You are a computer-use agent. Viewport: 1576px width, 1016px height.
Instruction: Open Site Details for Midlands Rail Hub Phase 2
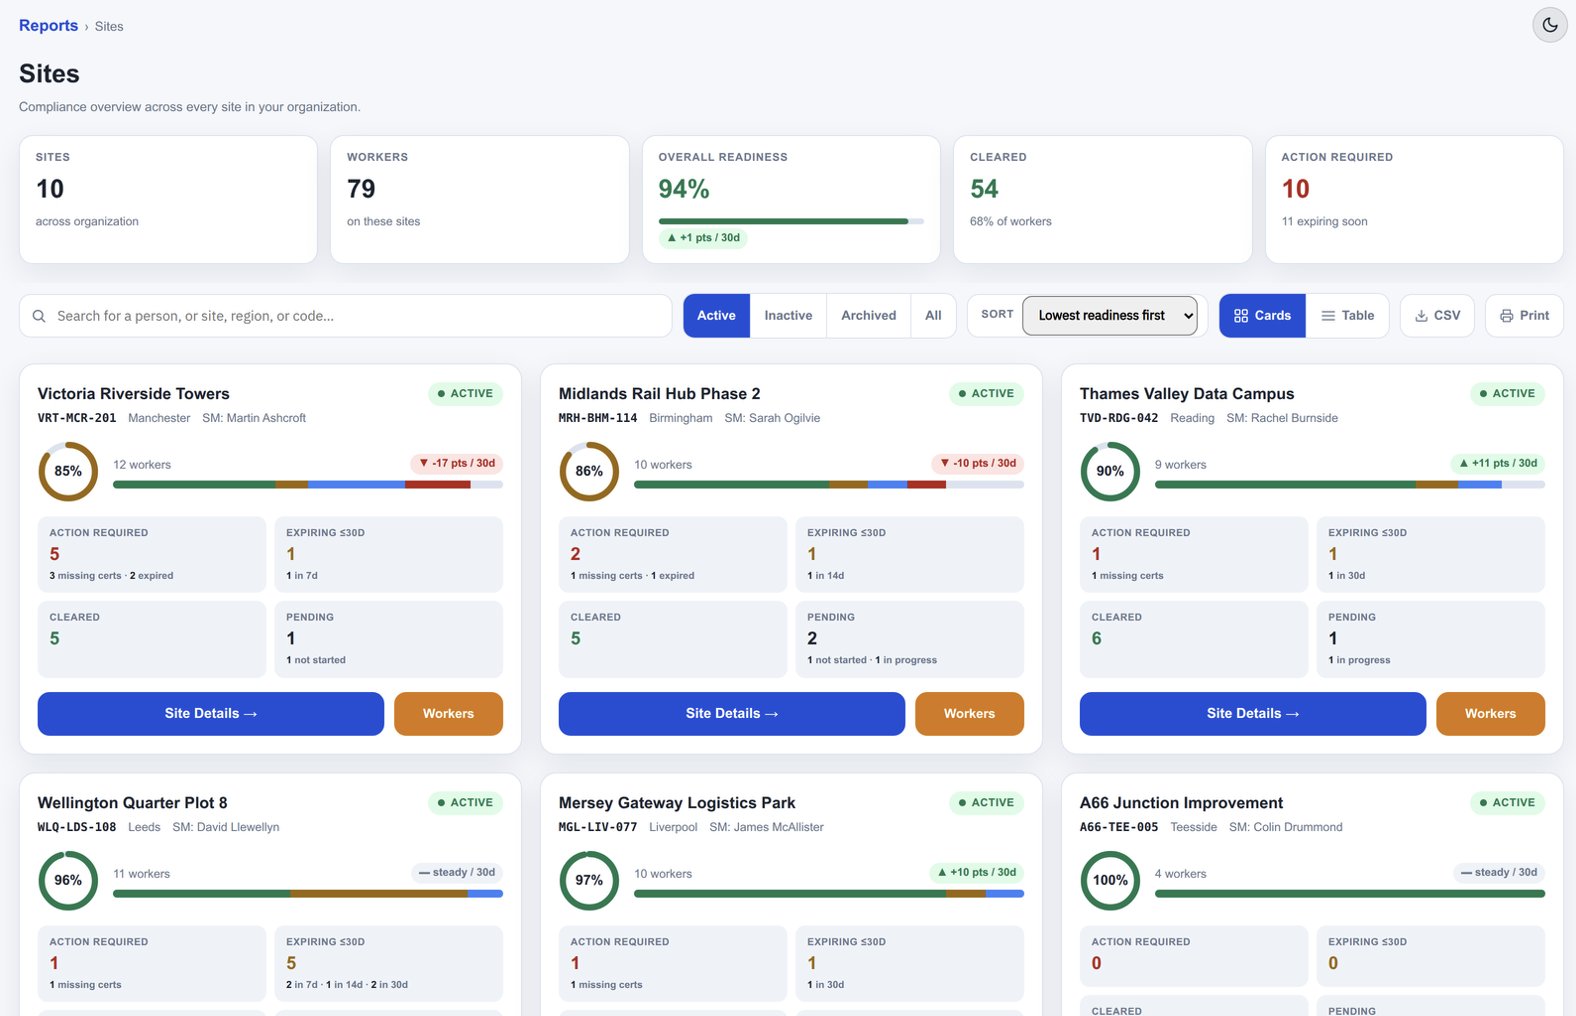[732, 714]
